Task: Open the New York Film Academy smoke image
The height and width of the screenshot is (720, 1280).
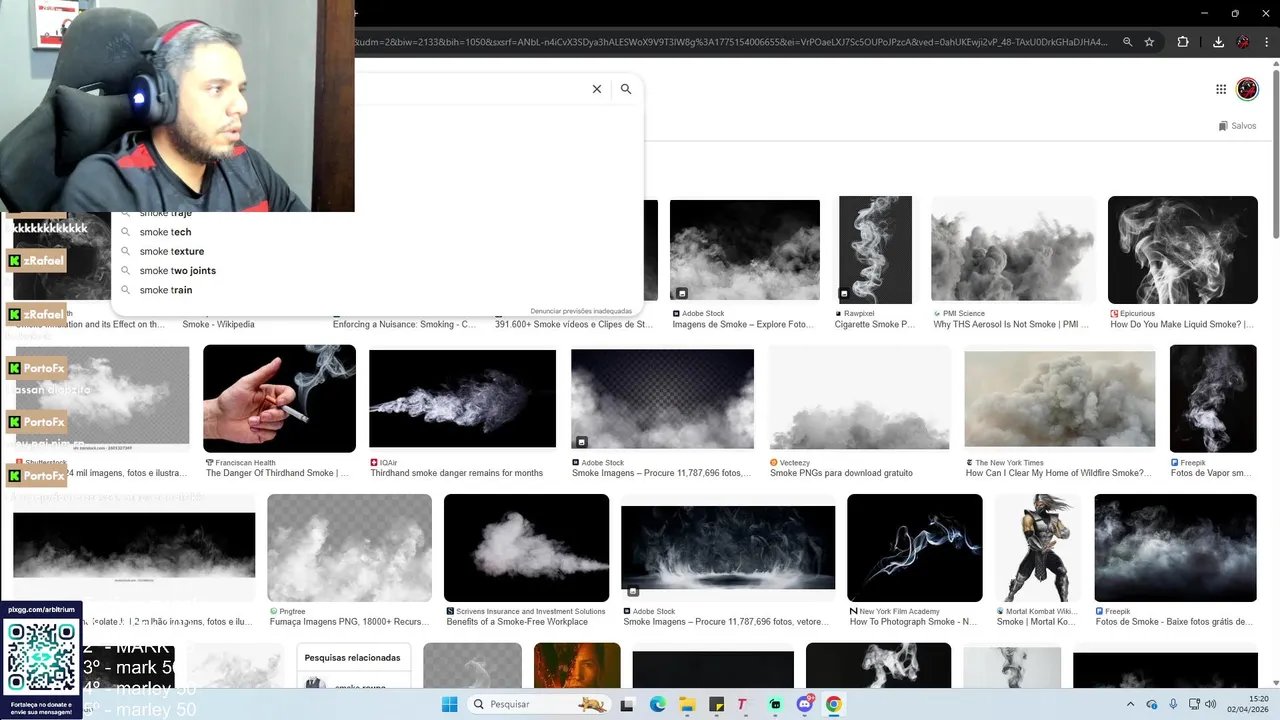Action: click(x=915, y=548)
